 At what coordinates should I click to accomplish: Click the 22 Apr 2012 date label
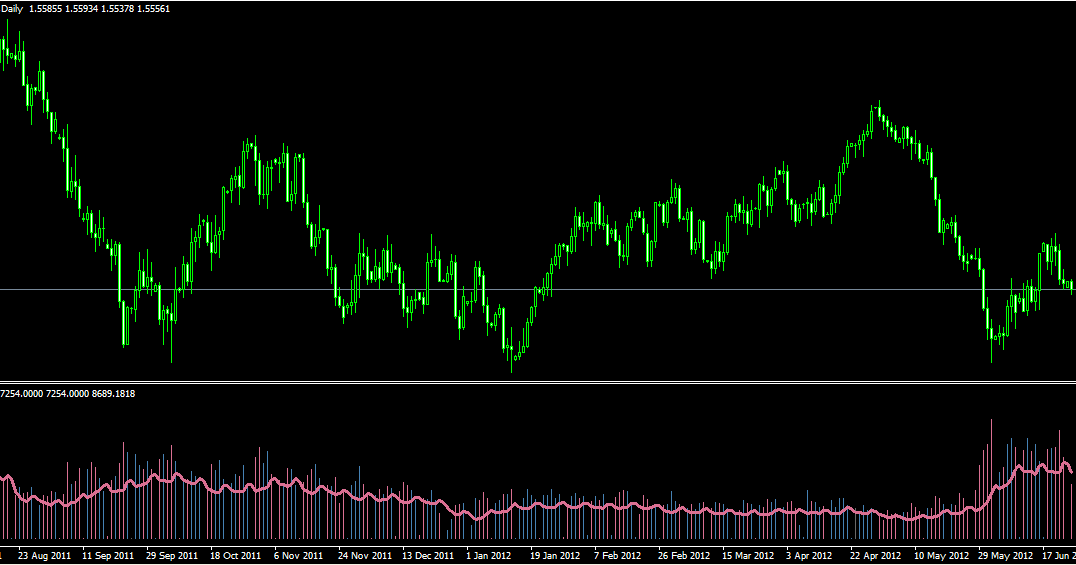(876, 555)
